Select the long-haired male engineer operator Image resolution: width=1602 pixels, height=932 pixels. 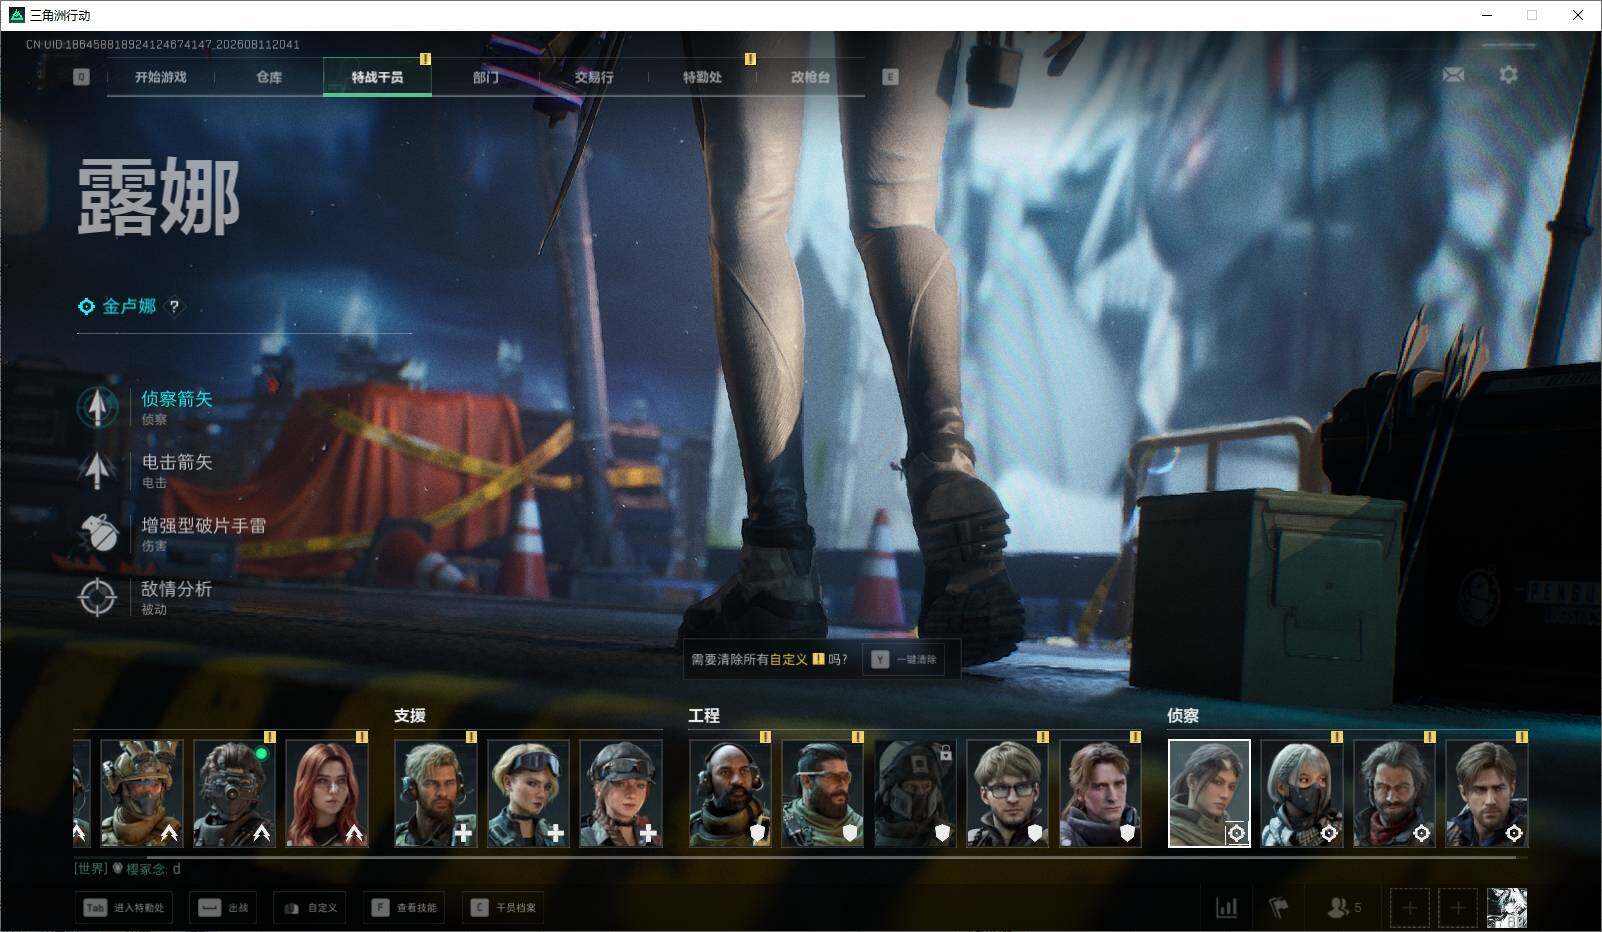coord(1100,793)
